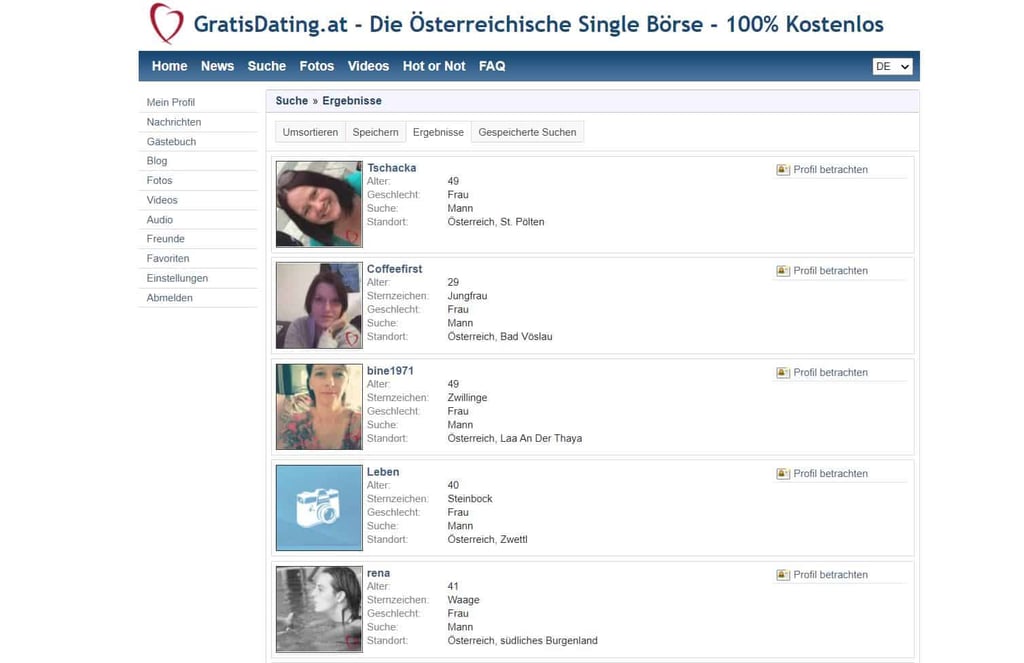Open Home in the navigation bar

coord(169,66)
